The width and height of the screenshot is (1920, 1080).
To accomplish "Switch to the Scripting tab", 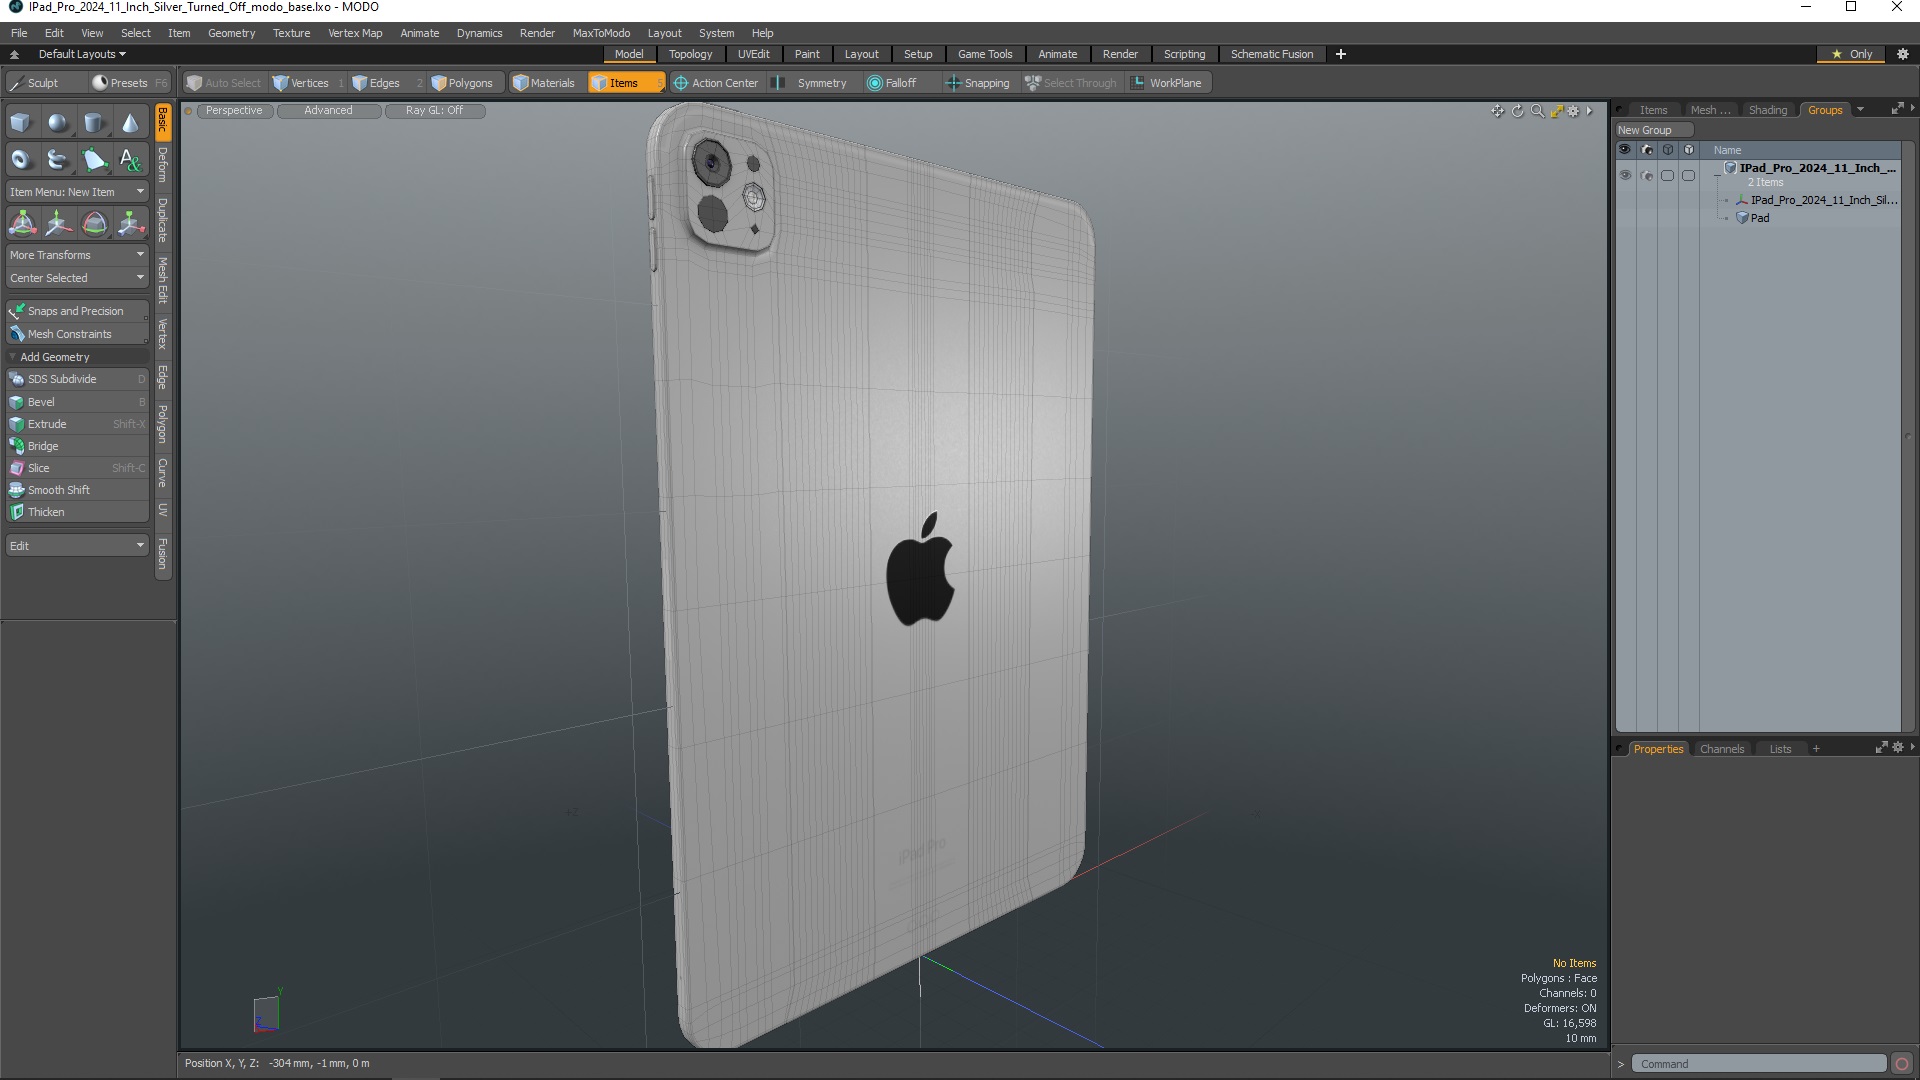I will (1184, 54).
